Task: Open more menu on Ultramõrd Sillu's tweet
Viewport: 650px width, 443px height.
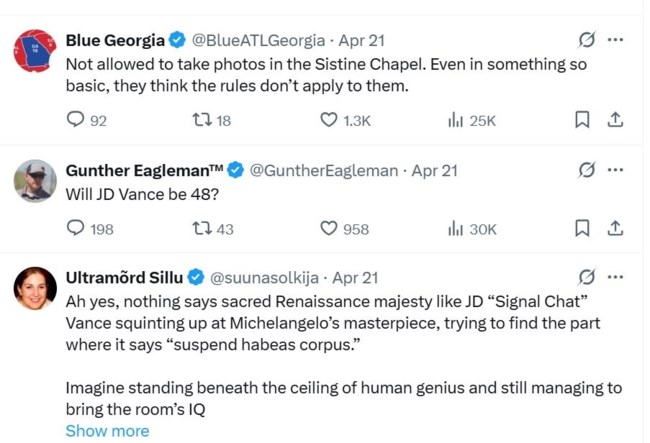Action: point(616,277)
